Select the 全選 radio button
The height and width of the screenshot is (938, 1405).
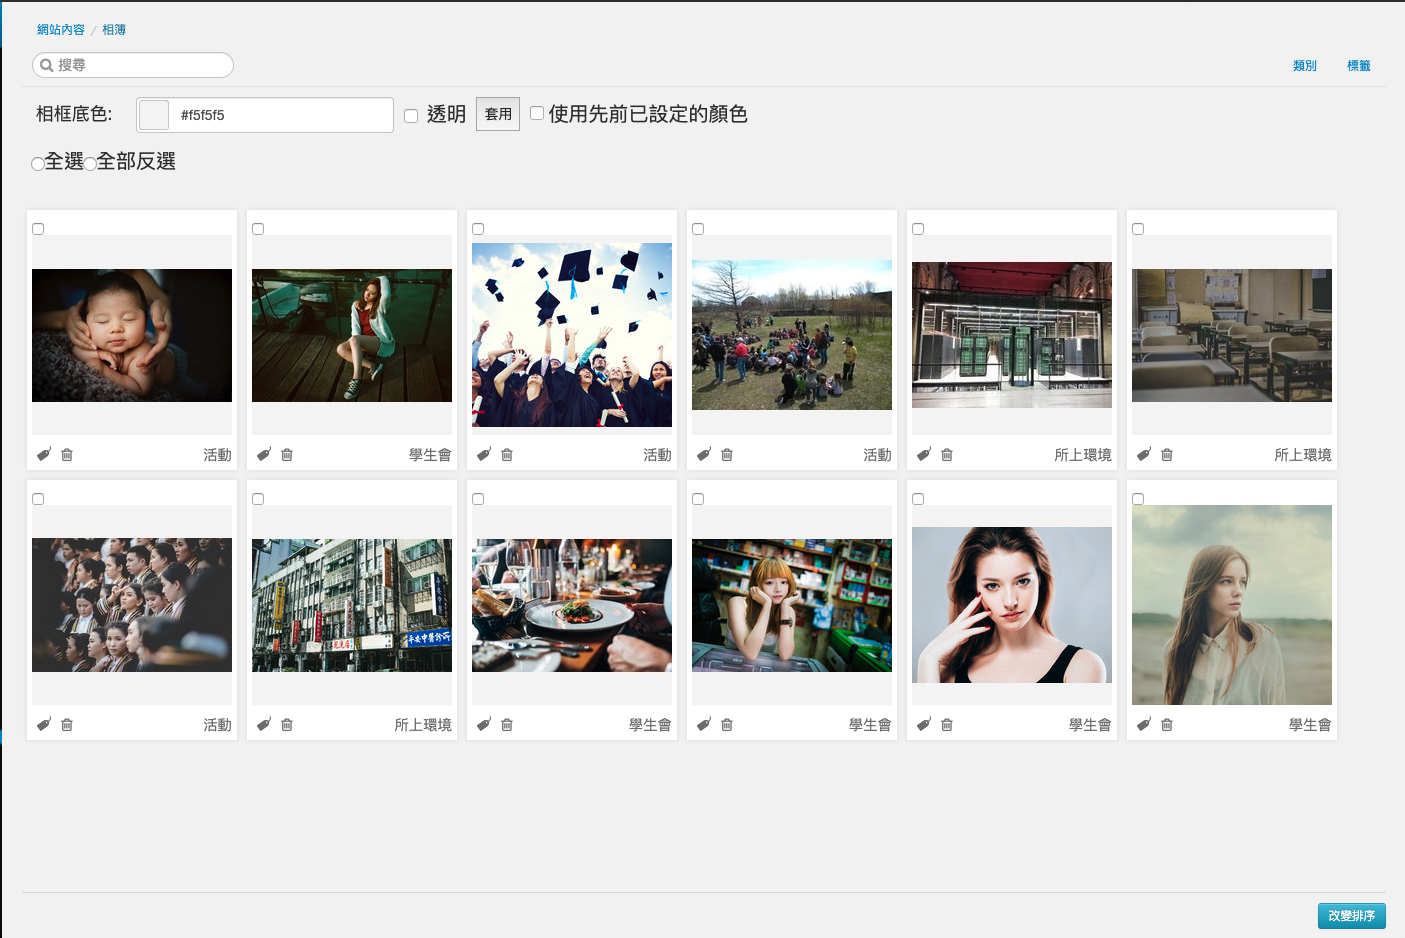pyautogui.click(x=38, y=163)
